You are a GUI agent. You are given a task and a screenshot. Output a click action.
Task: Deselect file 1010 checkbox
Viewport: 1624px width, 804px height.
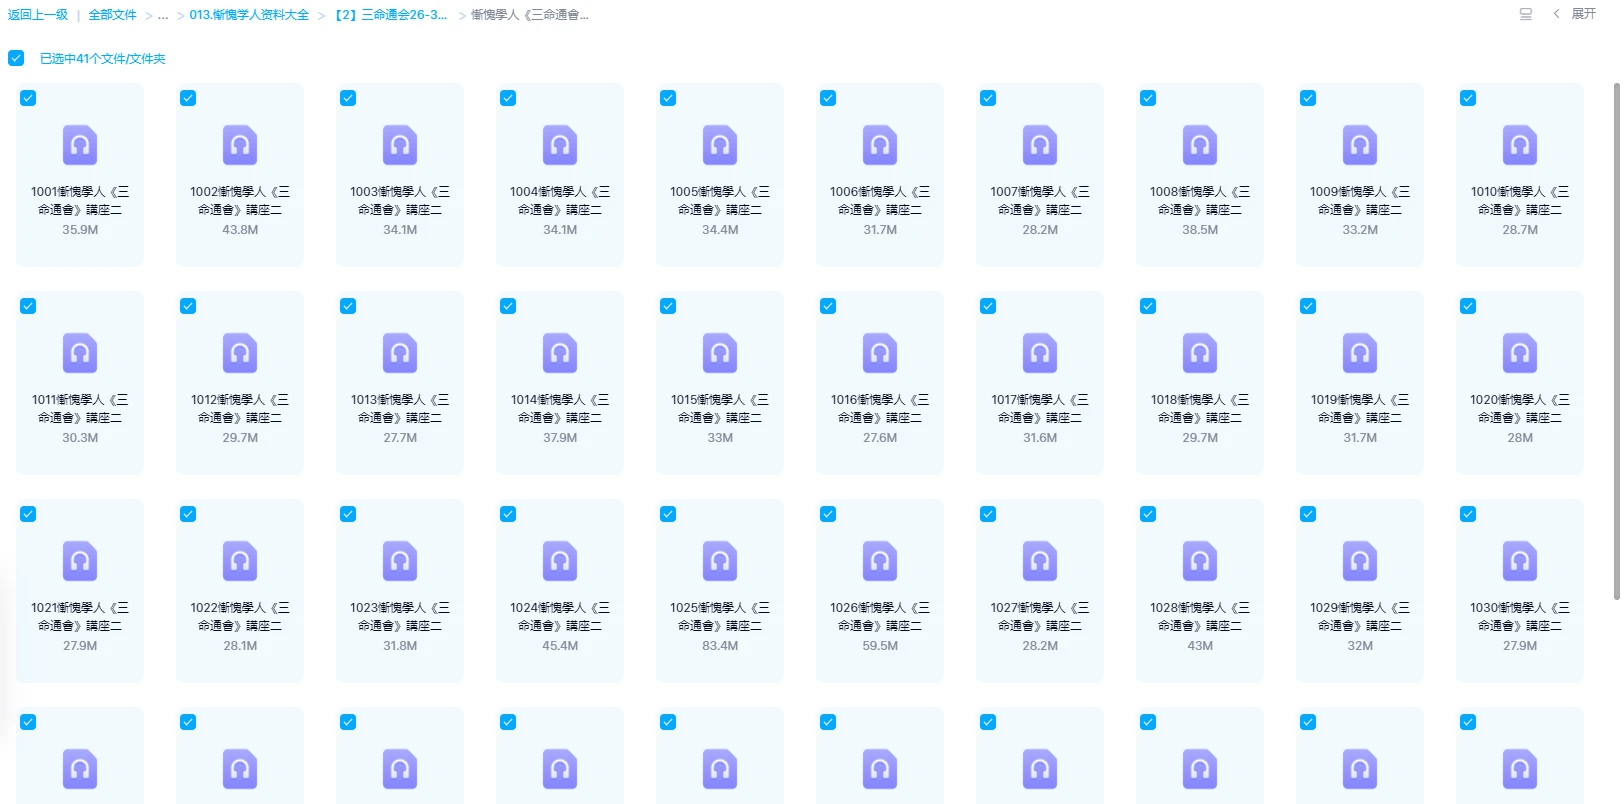(1468, 98)
